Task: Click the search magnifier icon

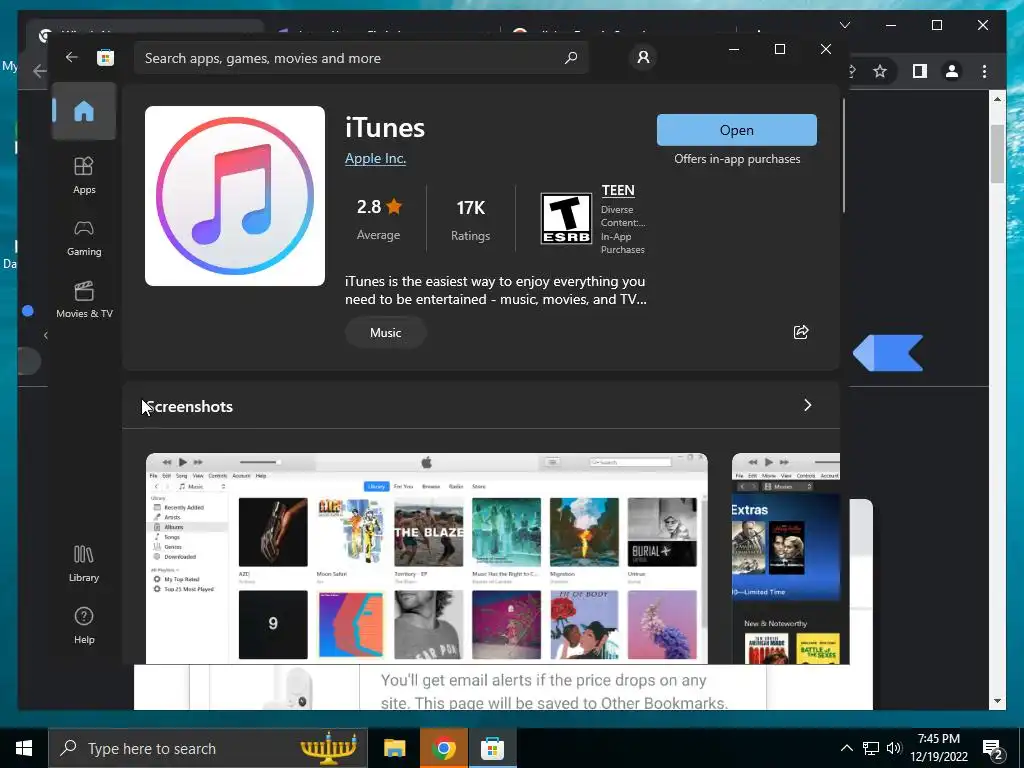Action: [x=571, y=57]
